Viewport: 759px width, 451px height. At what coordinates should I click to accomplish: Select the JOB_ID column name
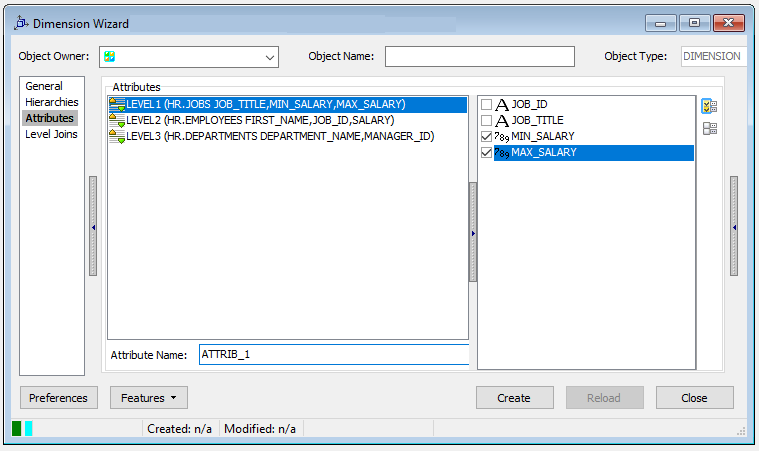click(530, 105)
